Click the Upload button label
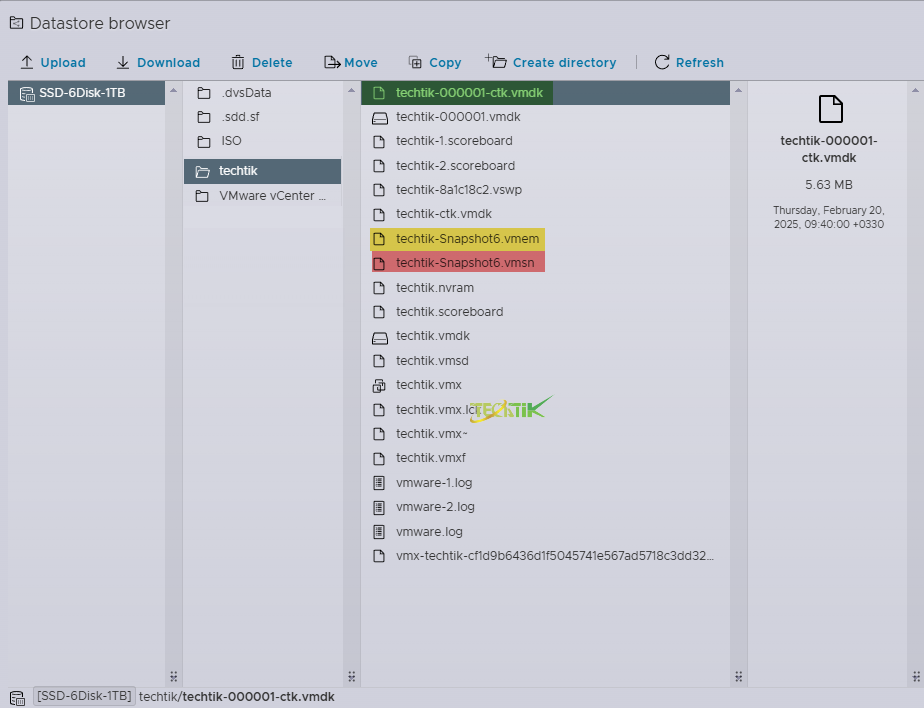Screen dimensions: 924x708 click(x=63, y=62)
